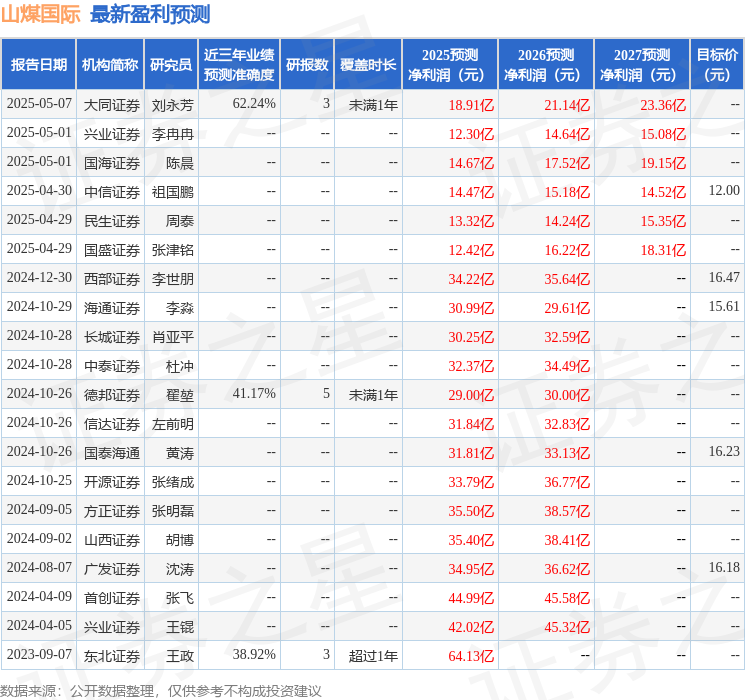Select the 机构简称 column header
The height and width of the screenshot is (700, 745).
[x=110, y=65]
